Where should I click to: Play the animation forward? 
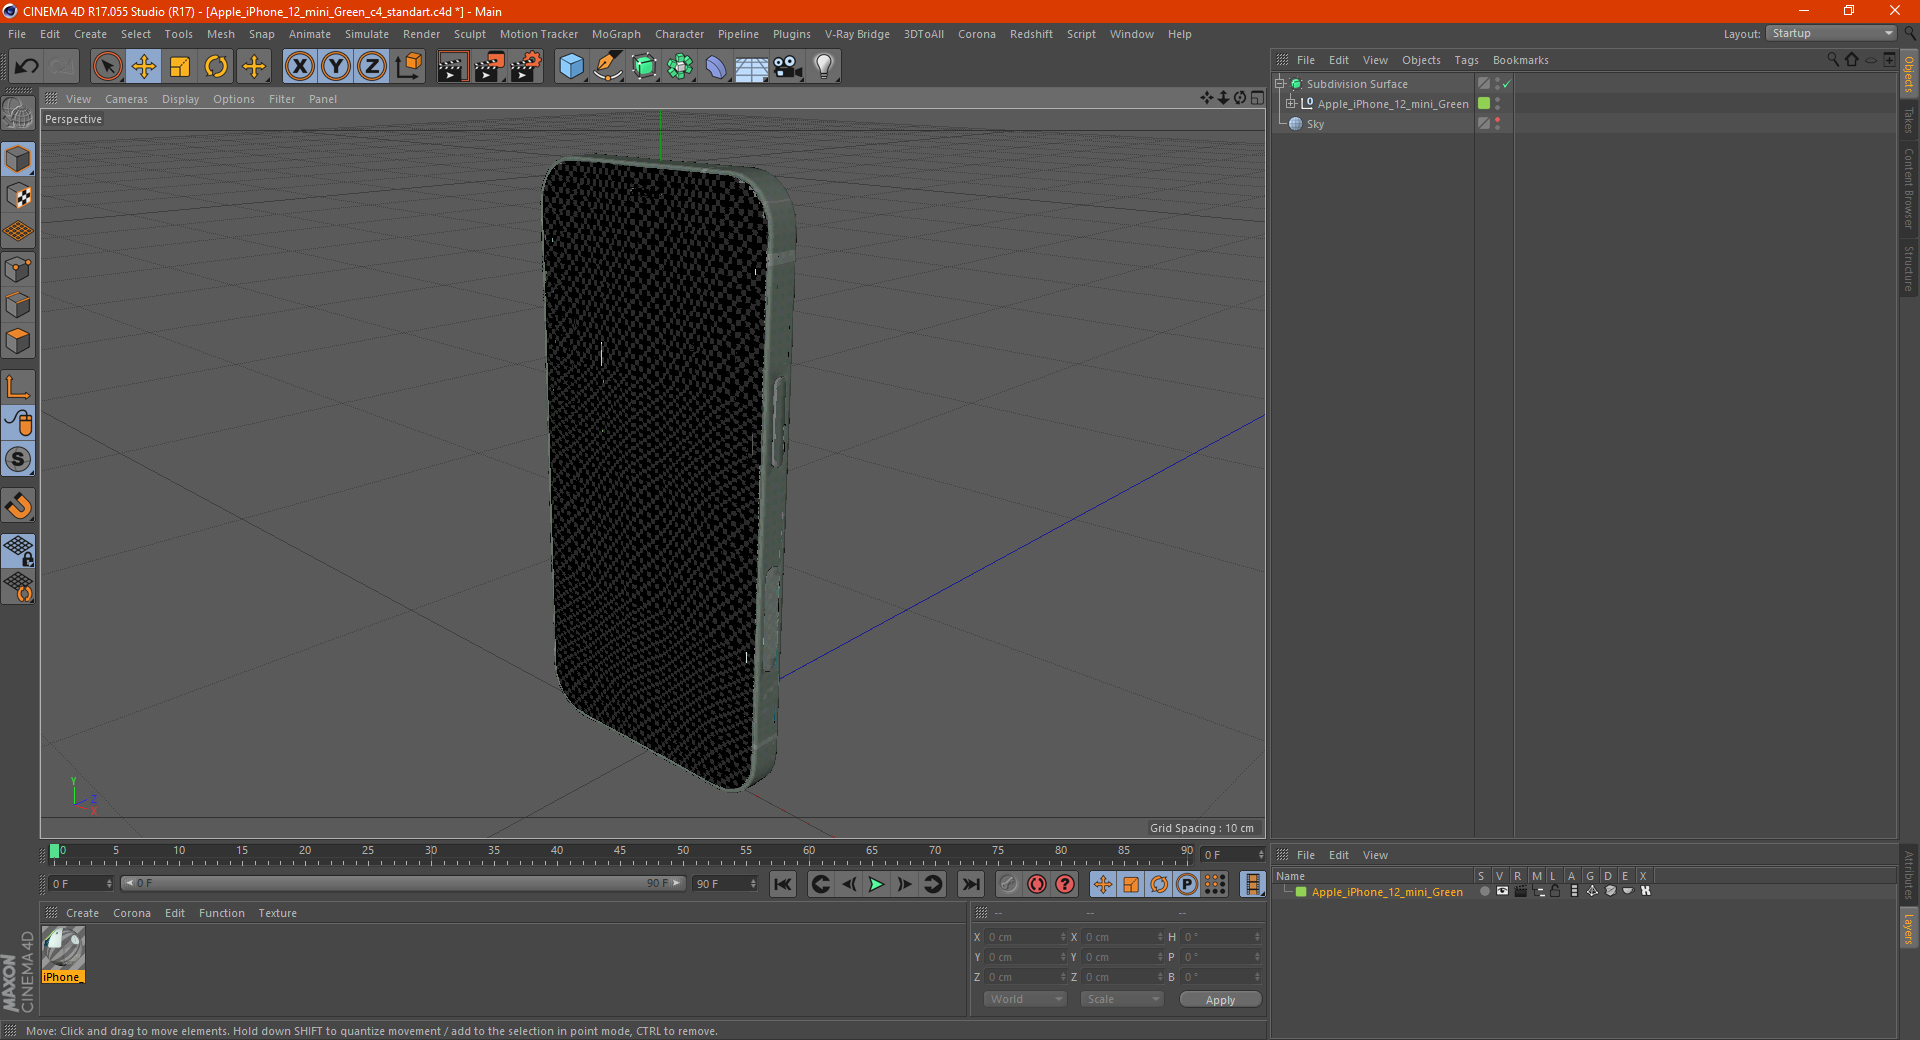pyautogui.click(x=876, y=884)
